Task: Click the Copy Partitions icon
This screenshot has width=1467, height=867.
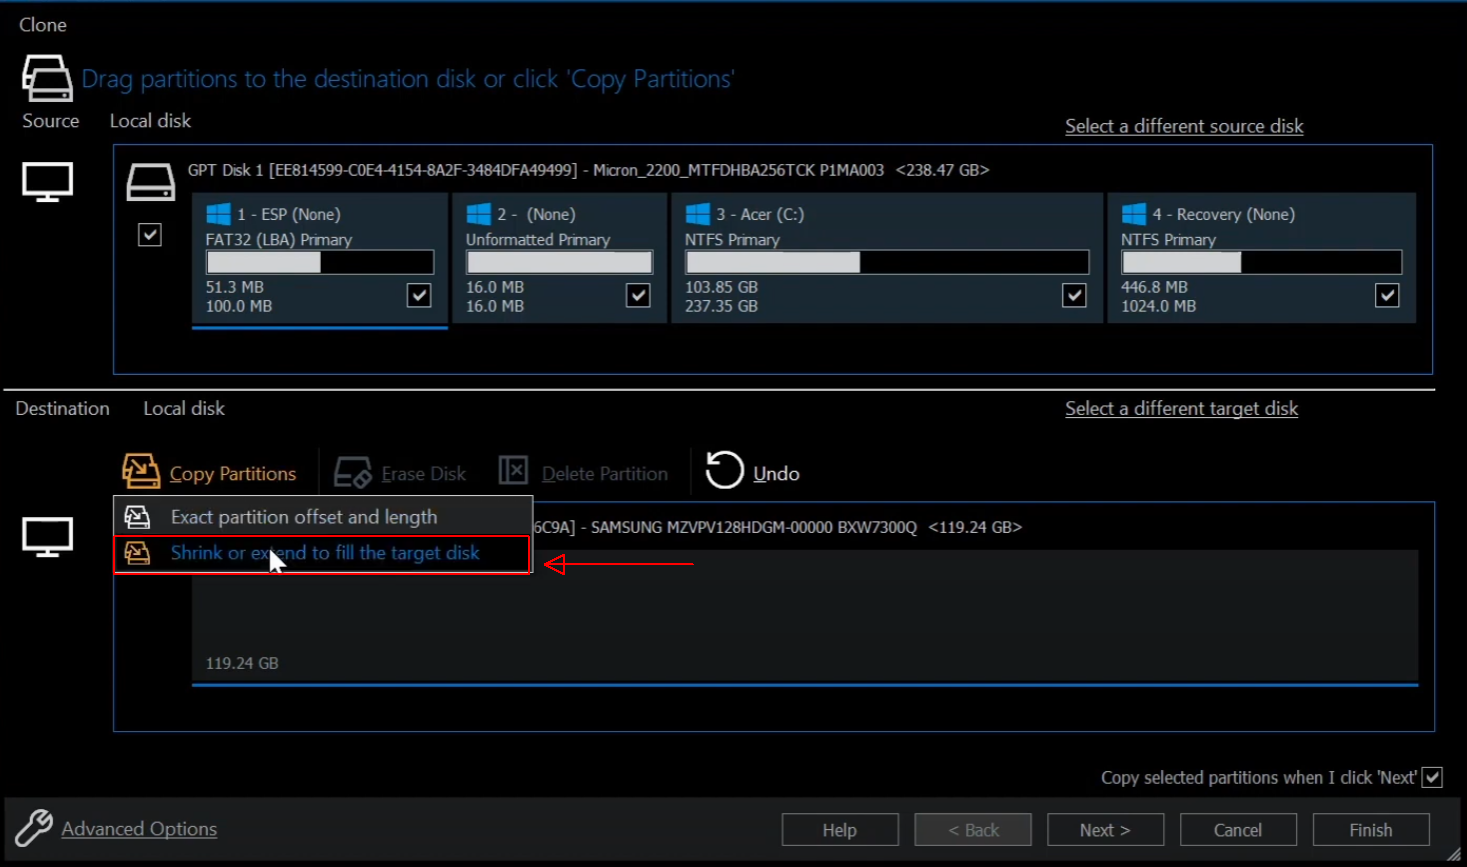Action: [x=140, y=471]
